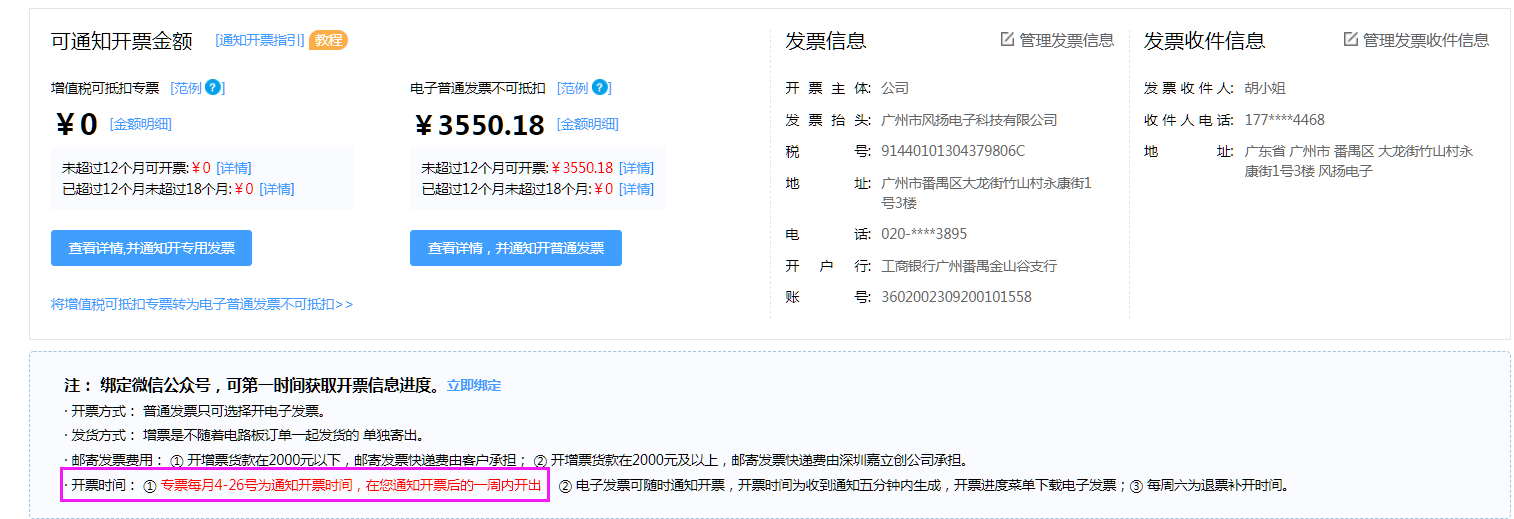Click 将增值税可抵扣专票转为电子普通发票不可抵扣 link

click(x=202, y=304)
